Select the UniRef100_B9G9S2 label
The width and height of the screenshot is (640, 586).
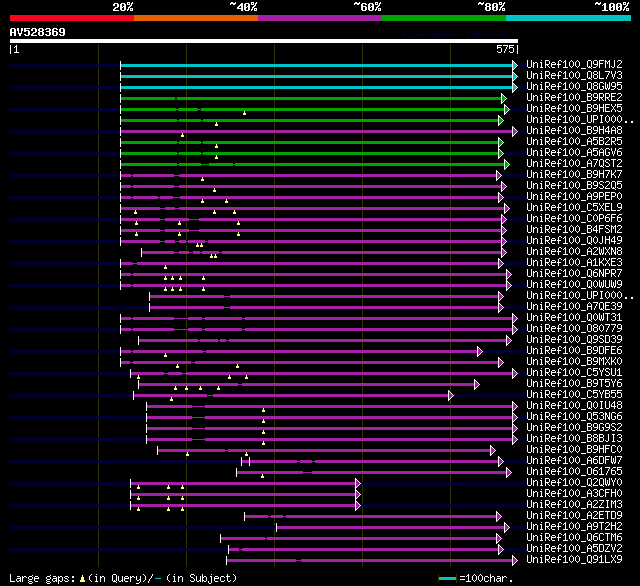[574, 427]
